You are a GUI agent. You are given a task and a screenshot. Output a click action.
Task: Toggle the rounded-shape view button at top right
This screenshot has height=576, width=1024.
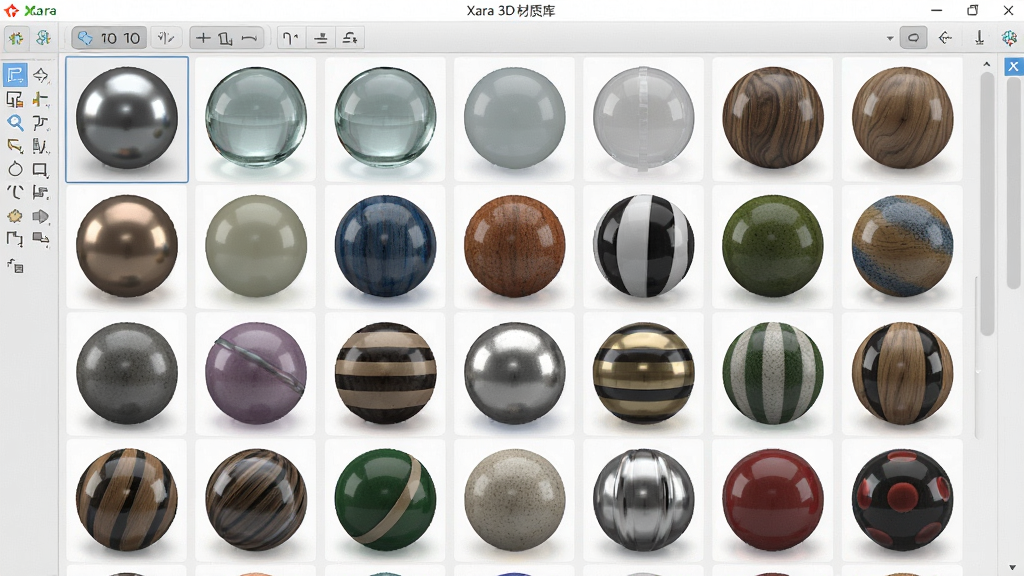(914, 38)
